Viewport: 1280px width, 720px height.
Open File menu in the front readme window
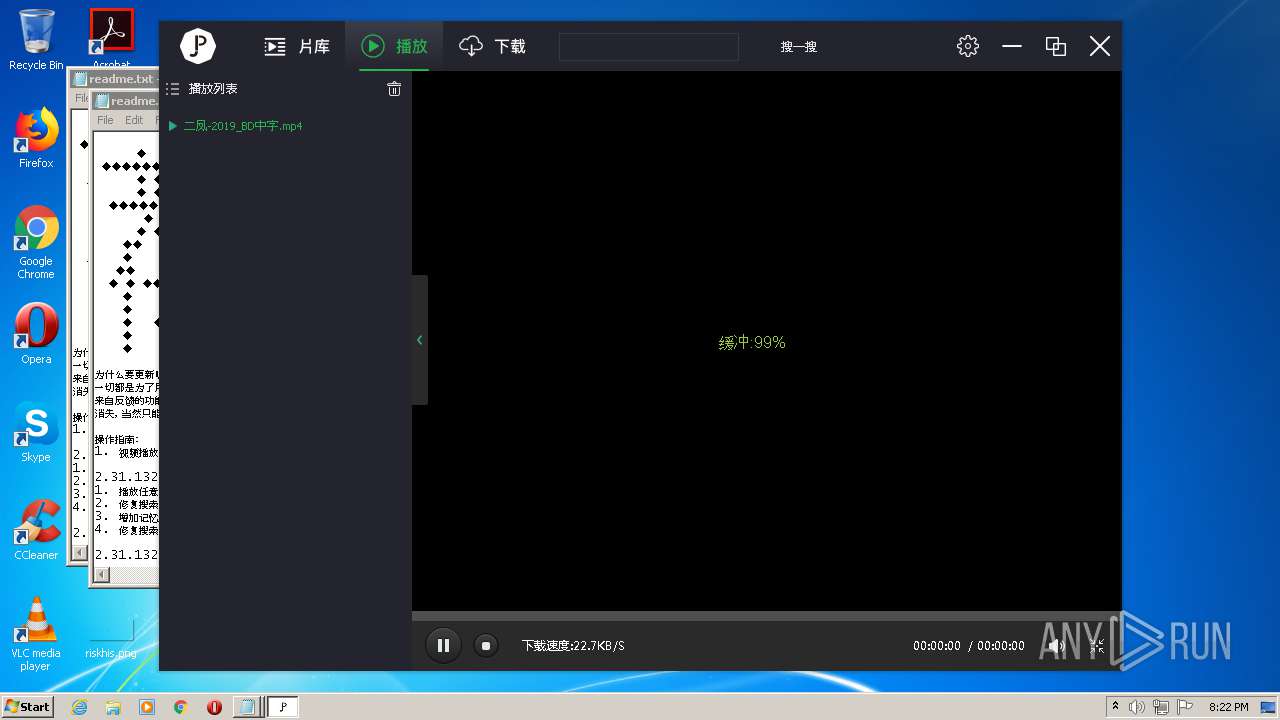105,120
